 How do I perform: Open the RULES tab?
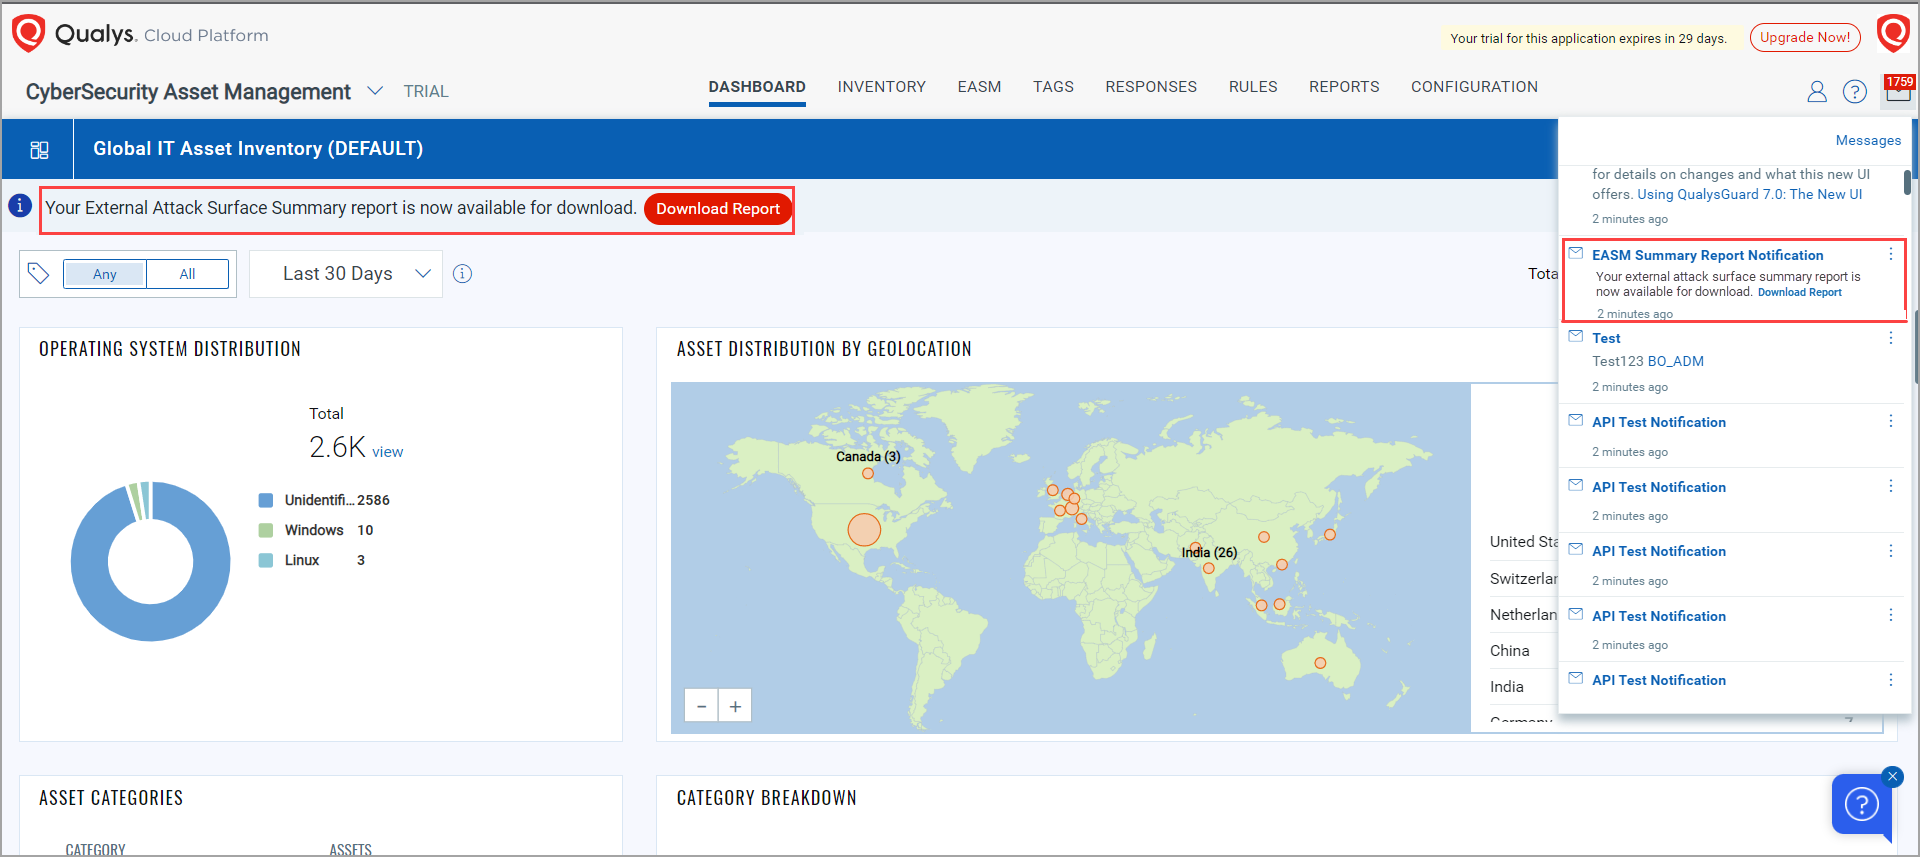click(1253, 87)
